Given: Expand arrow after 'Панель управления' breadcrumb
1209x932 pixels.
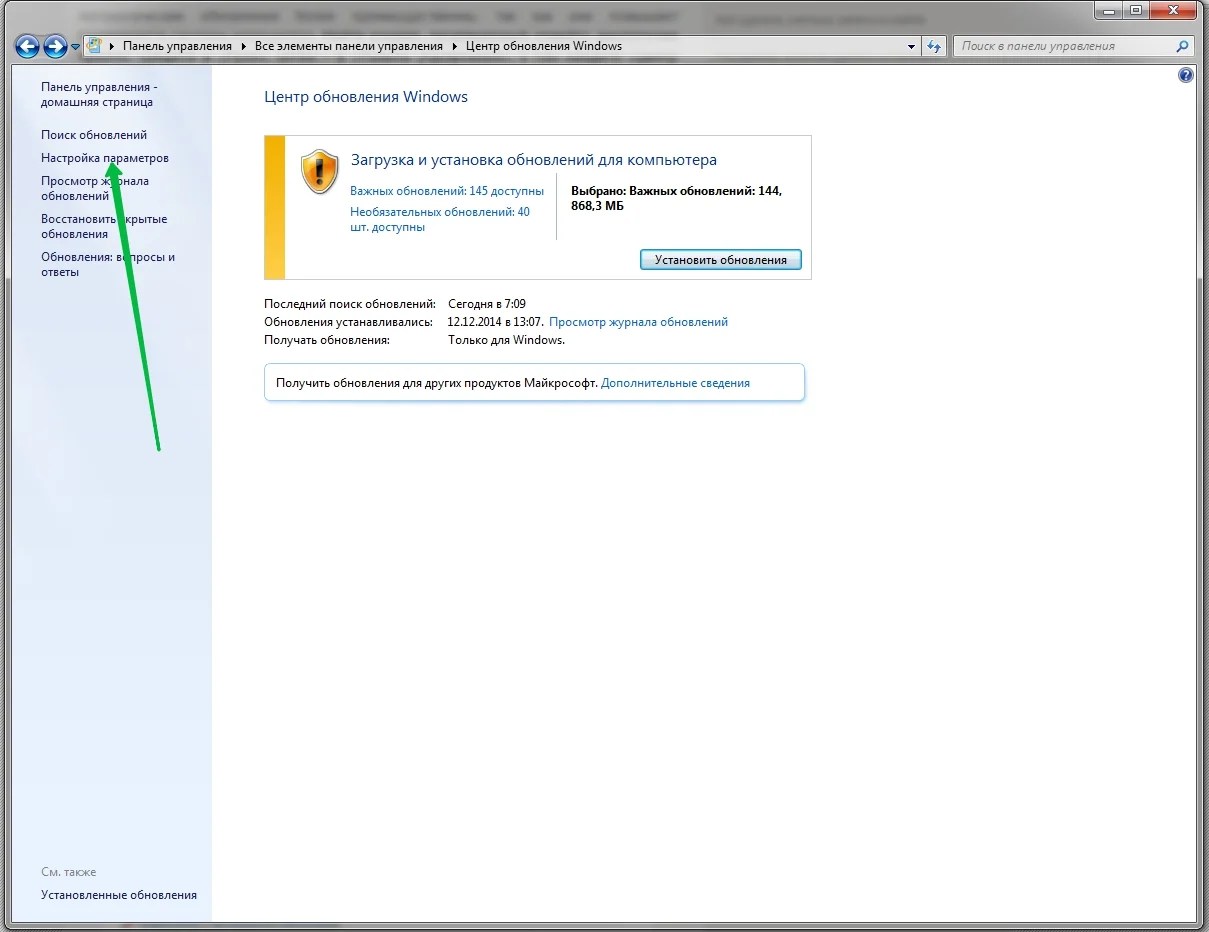Looking at the screenshot, I should 243,46.
